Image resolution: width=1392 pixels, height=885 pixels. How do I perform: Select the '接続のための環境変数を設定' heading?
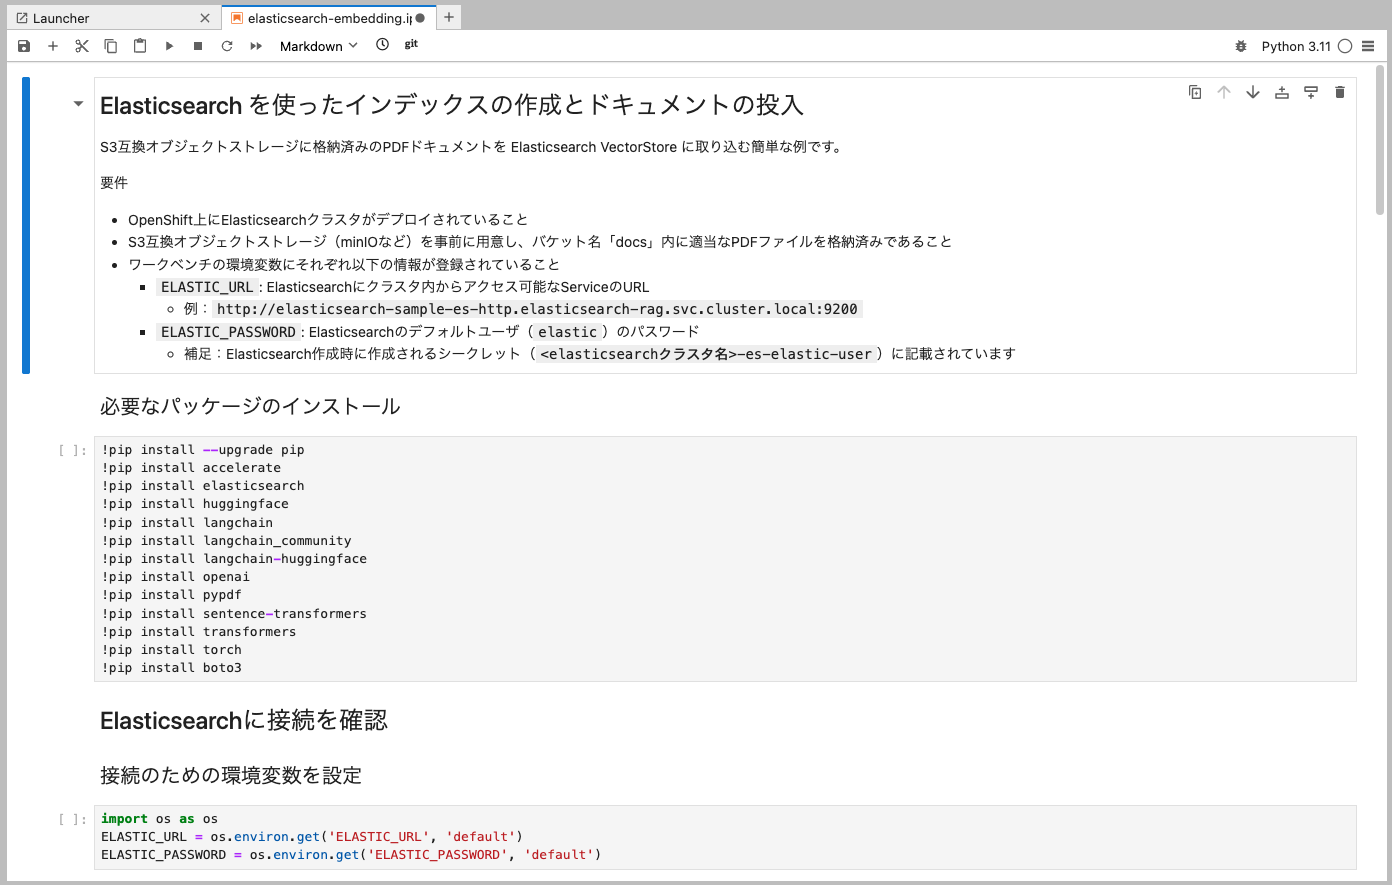click(231, 775)
